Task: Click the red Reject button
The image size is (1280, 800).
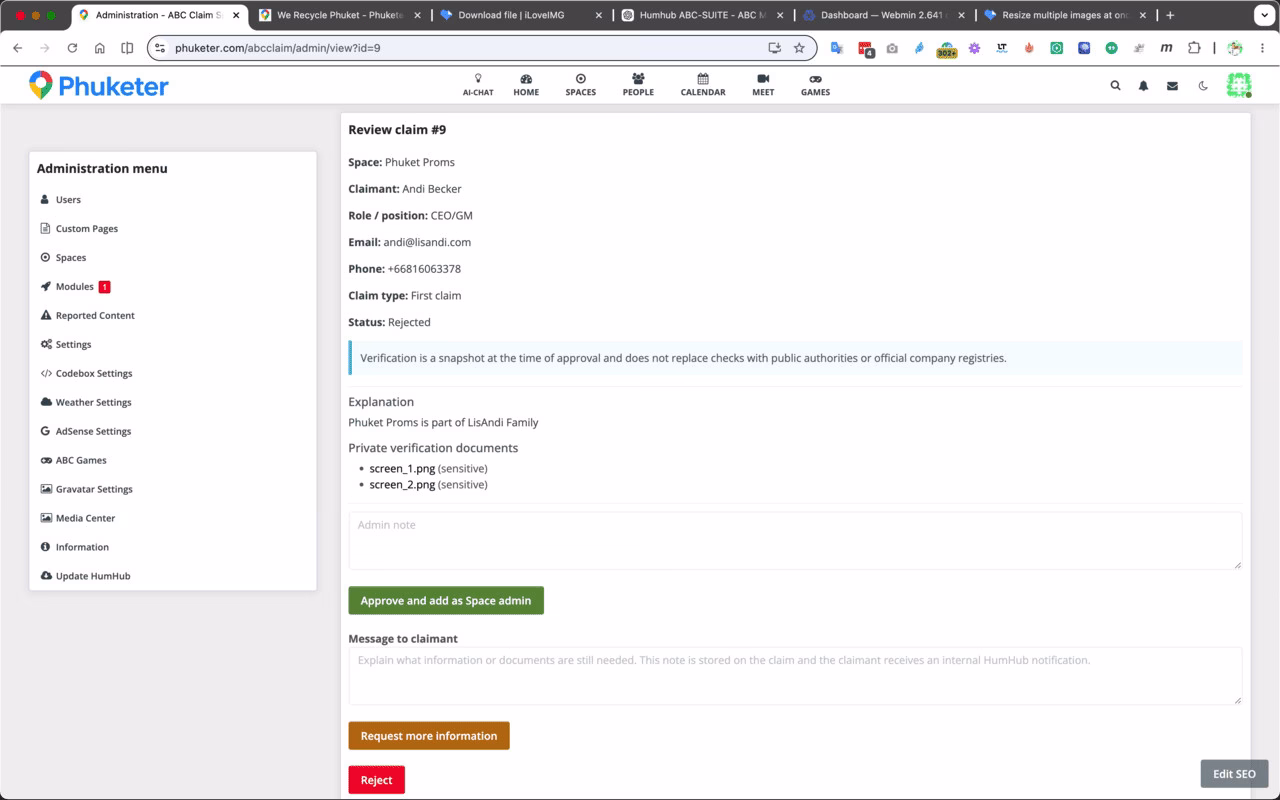Action: [x=377, y=780]
